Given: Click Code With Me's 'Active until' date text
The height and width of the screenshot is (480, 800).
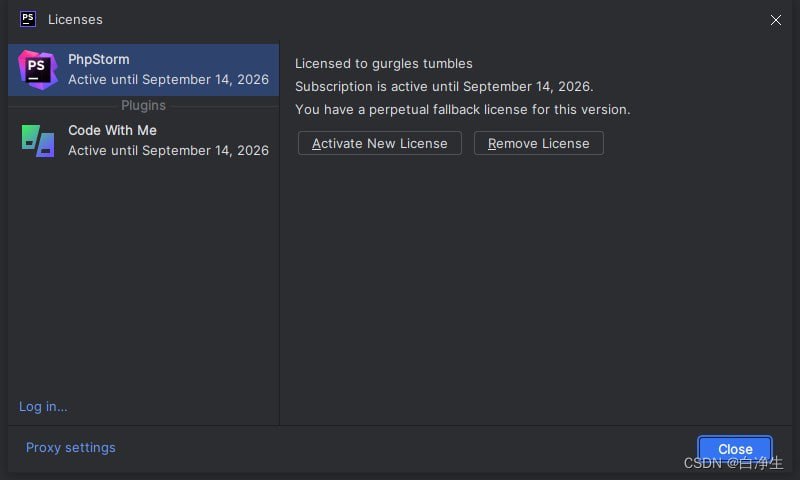Looking at the screenshot, I should point(168,150).
